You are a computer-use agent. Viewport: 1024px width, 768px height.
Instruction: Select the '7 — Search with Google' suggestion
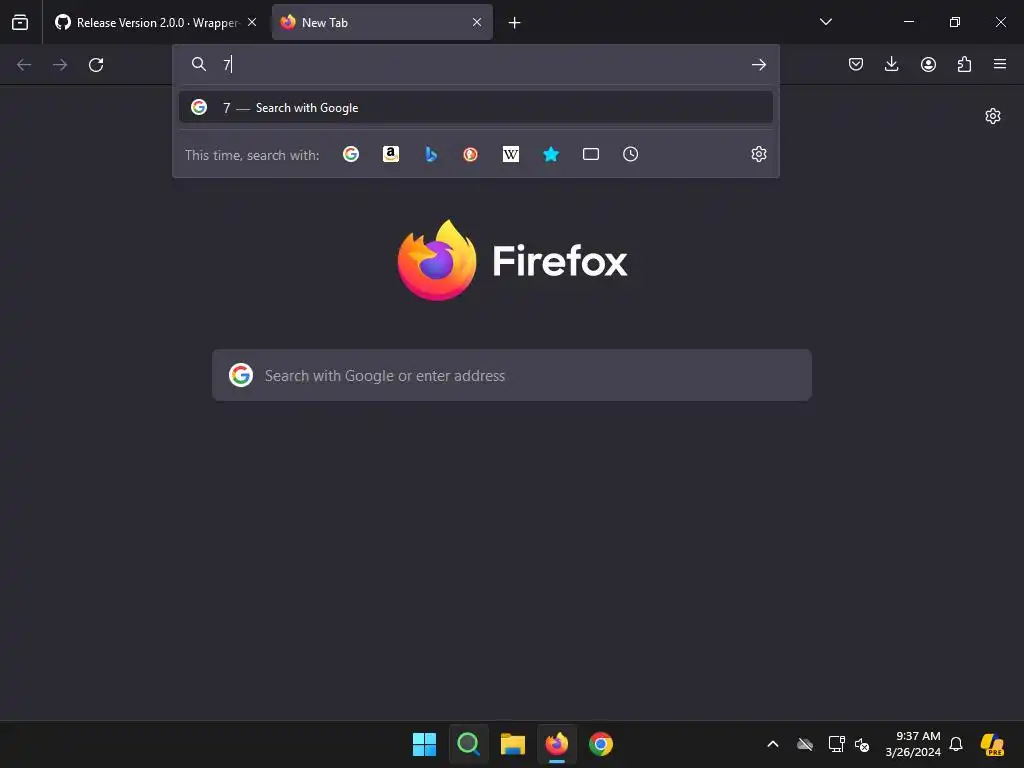click(x=475, y=108)
